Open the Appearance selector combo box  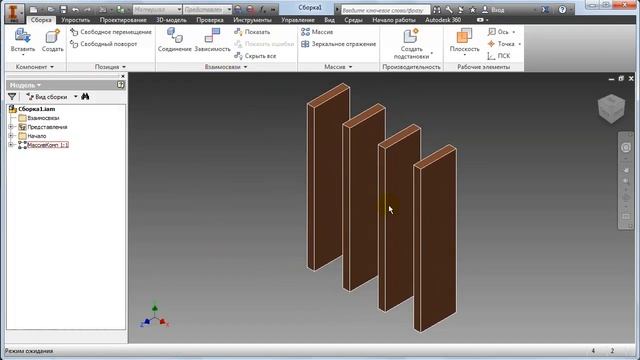click(207, 9)
